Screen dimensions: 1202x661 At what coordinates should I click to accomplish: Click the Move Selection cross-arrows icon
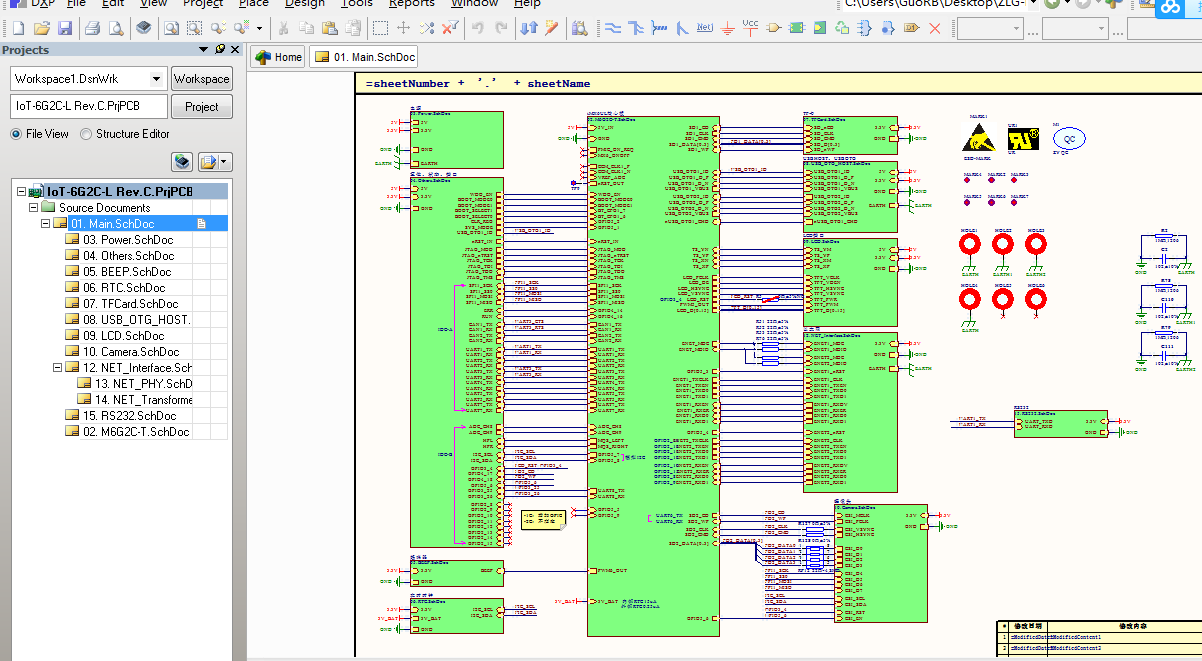(403, 28)
